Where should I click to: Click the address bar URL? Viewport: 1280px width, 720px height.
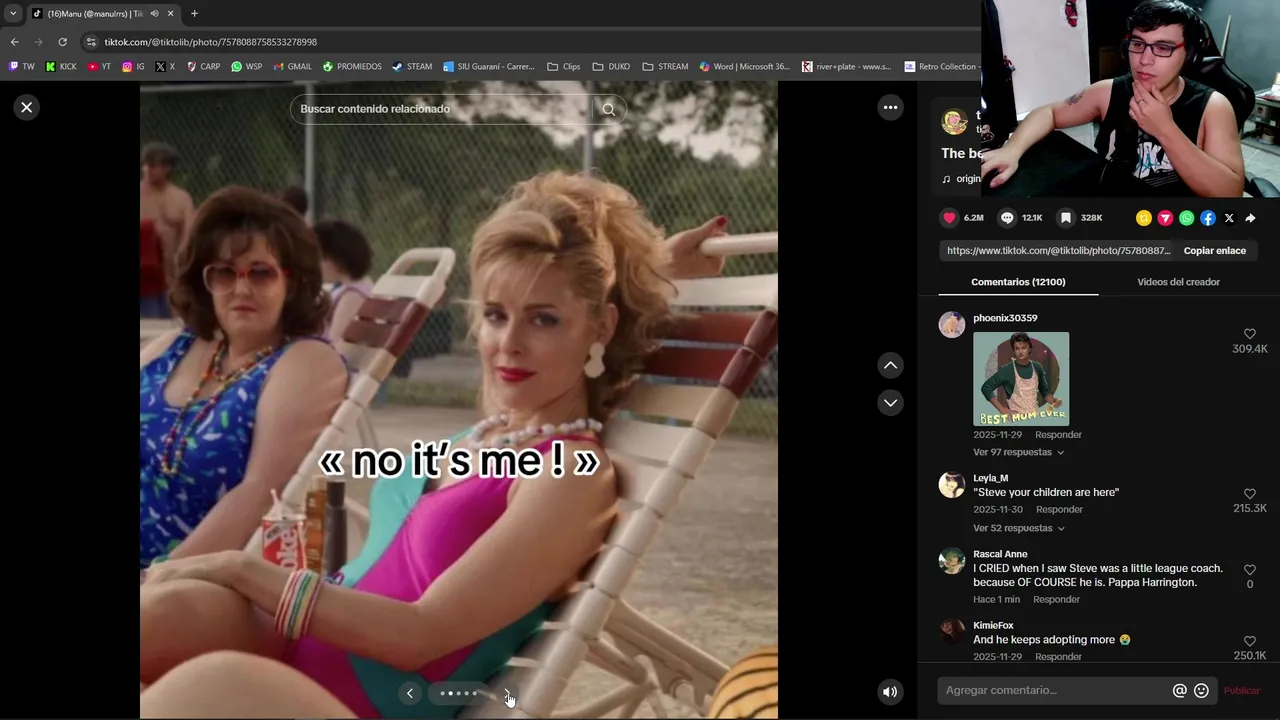pos(211,42)
